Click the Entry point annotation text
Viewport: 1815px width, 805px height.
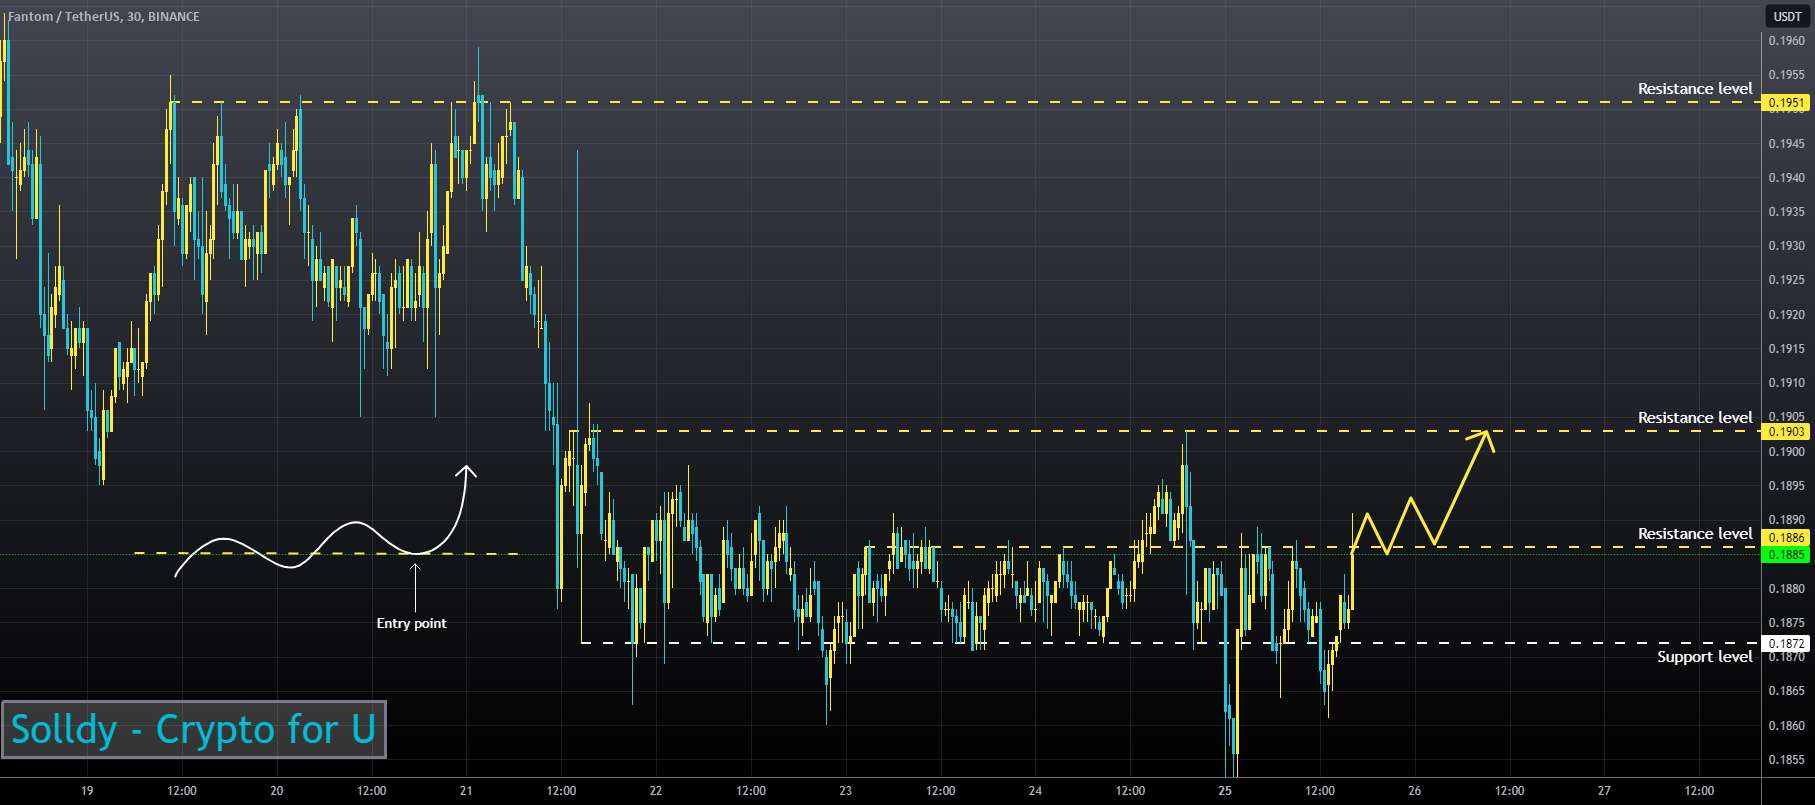tap(411, 623)
